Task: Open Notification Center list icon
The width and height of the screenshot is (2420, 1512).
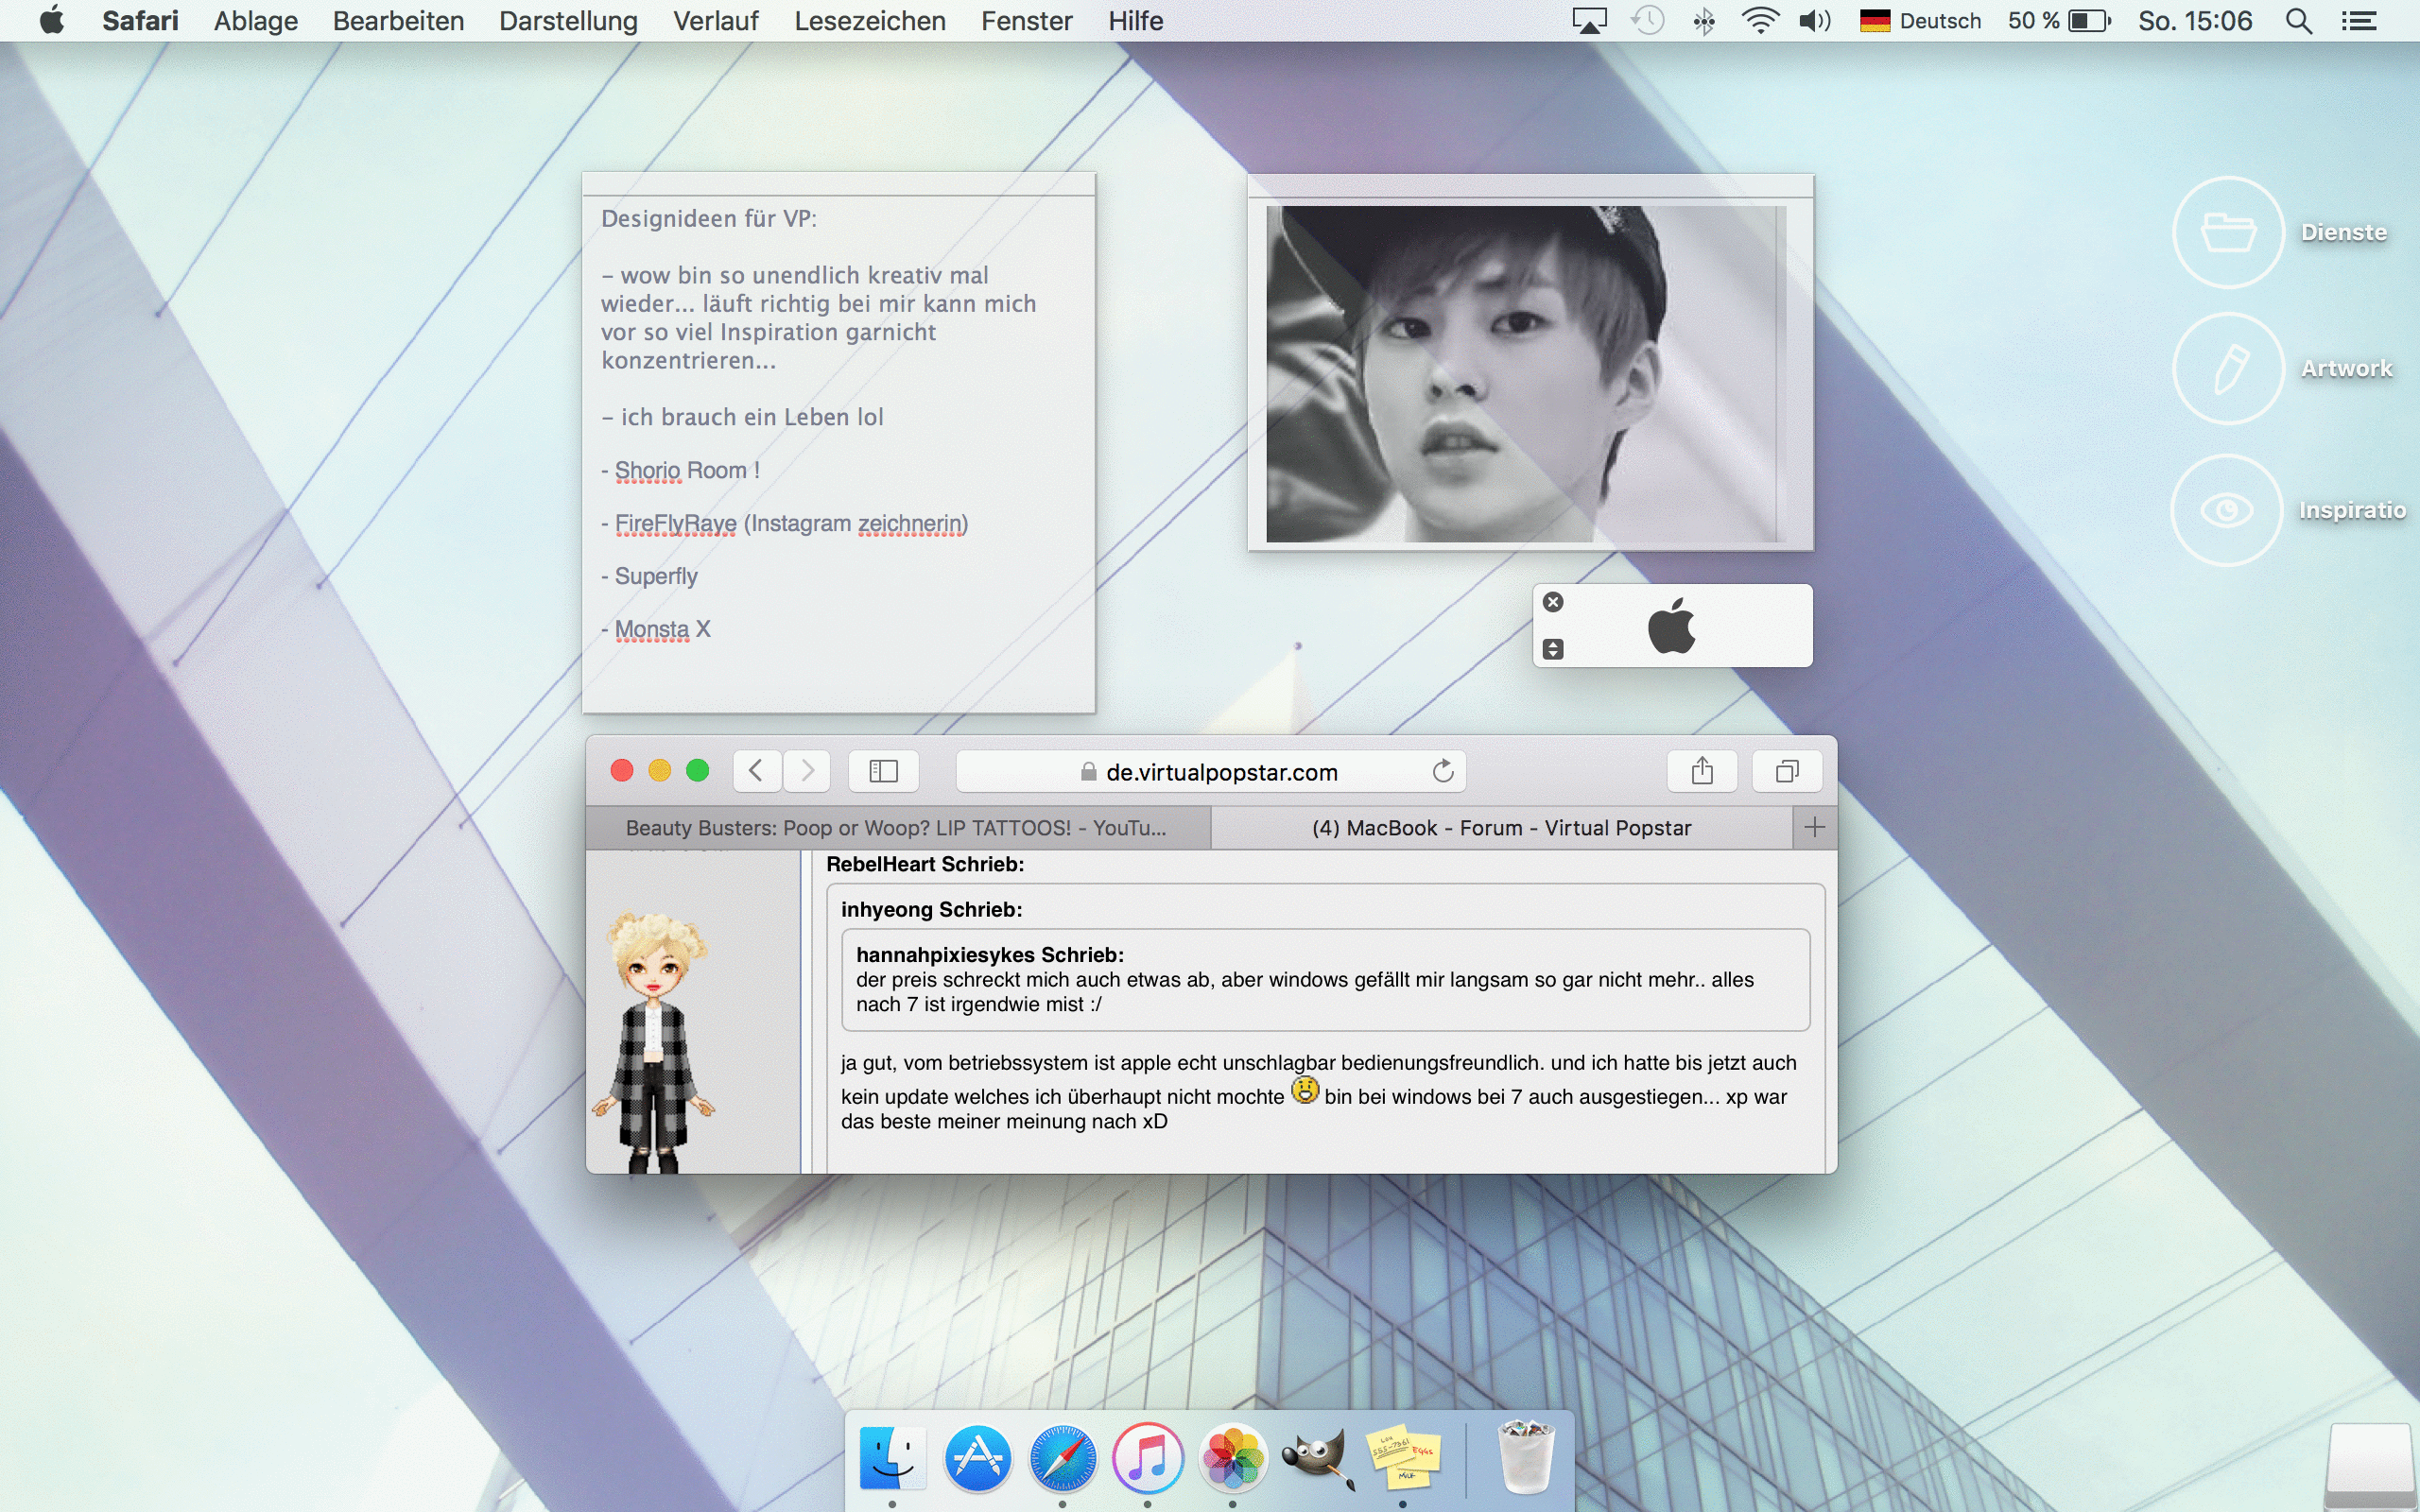Action: tap(2359, 21)
